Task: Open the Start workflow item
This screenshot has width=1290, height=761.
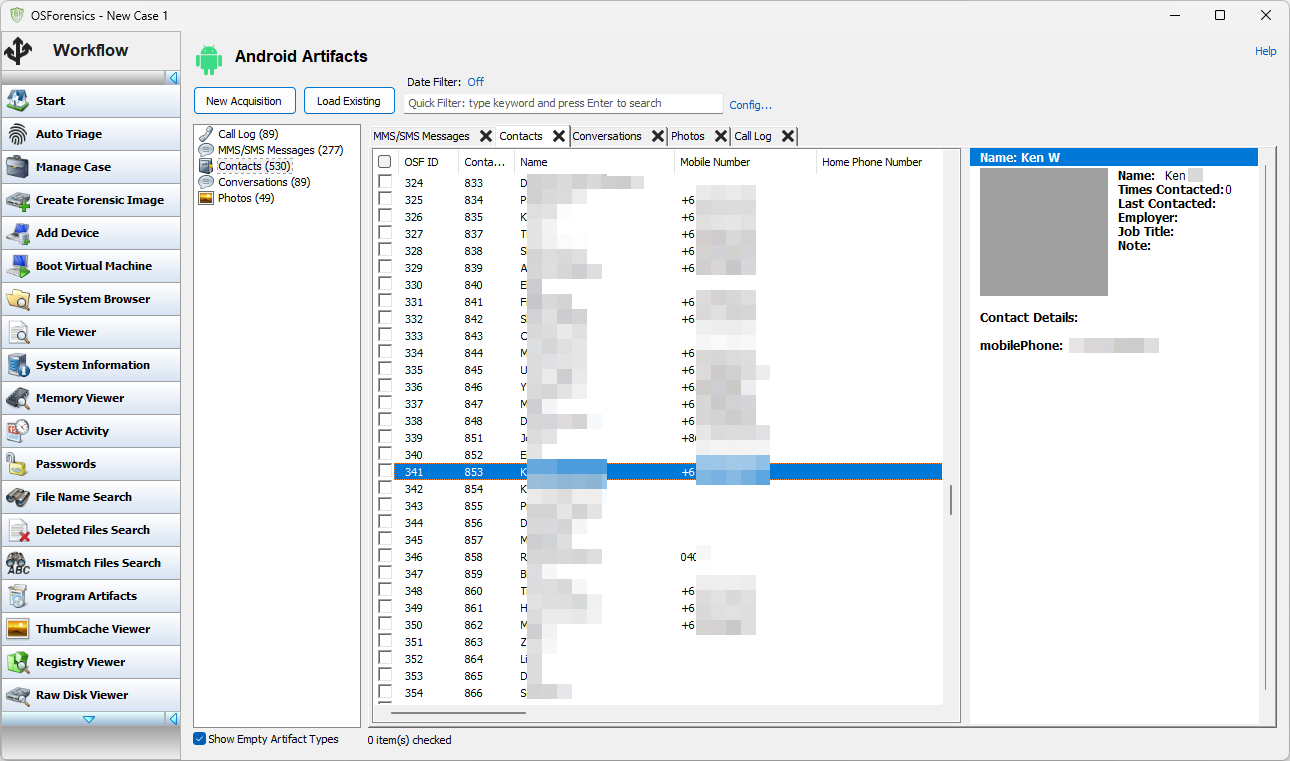Action: click(91, 101)
